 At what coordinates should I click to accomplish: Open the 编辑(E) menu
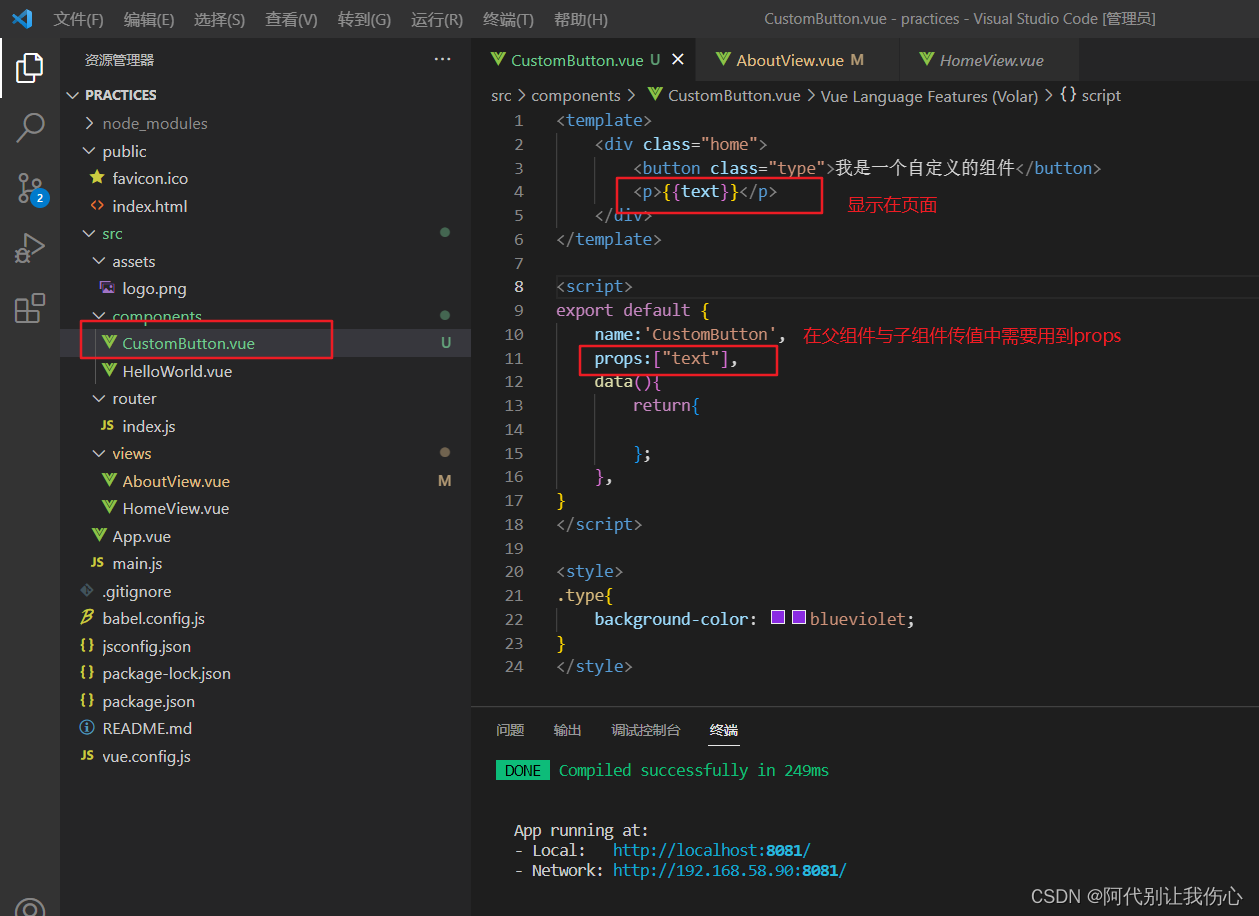pos(149,19)
